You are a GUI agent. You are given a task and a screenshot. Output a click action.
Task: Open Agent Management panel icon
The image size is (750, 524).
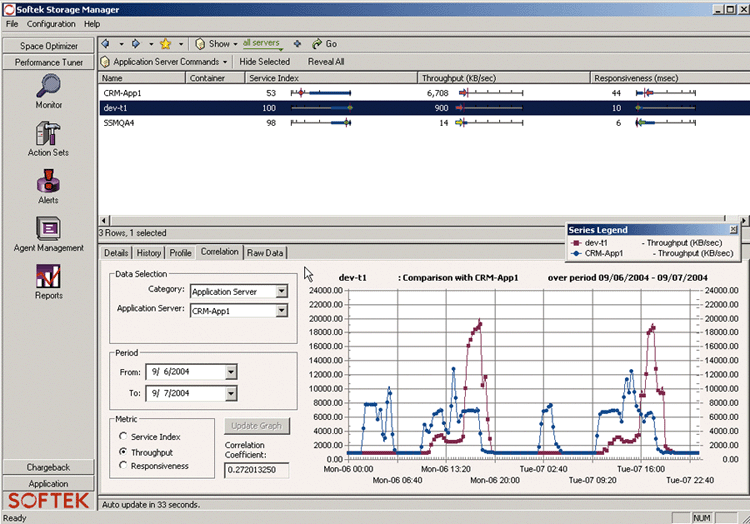48,229
